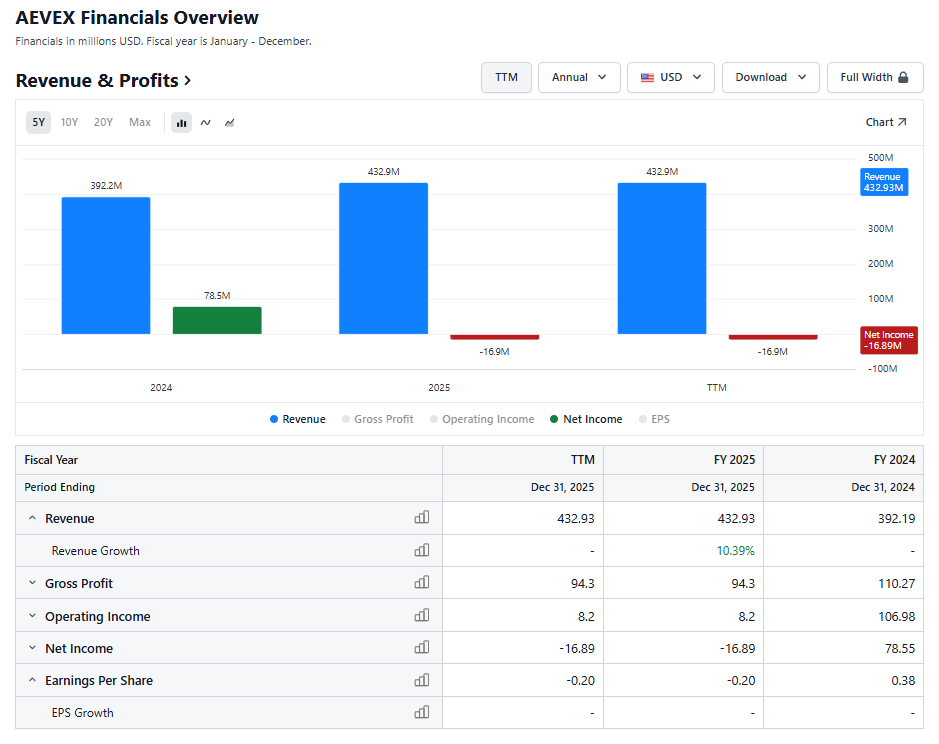
Task: Toggle EPS series in chart legend
Action: [654, 419]
